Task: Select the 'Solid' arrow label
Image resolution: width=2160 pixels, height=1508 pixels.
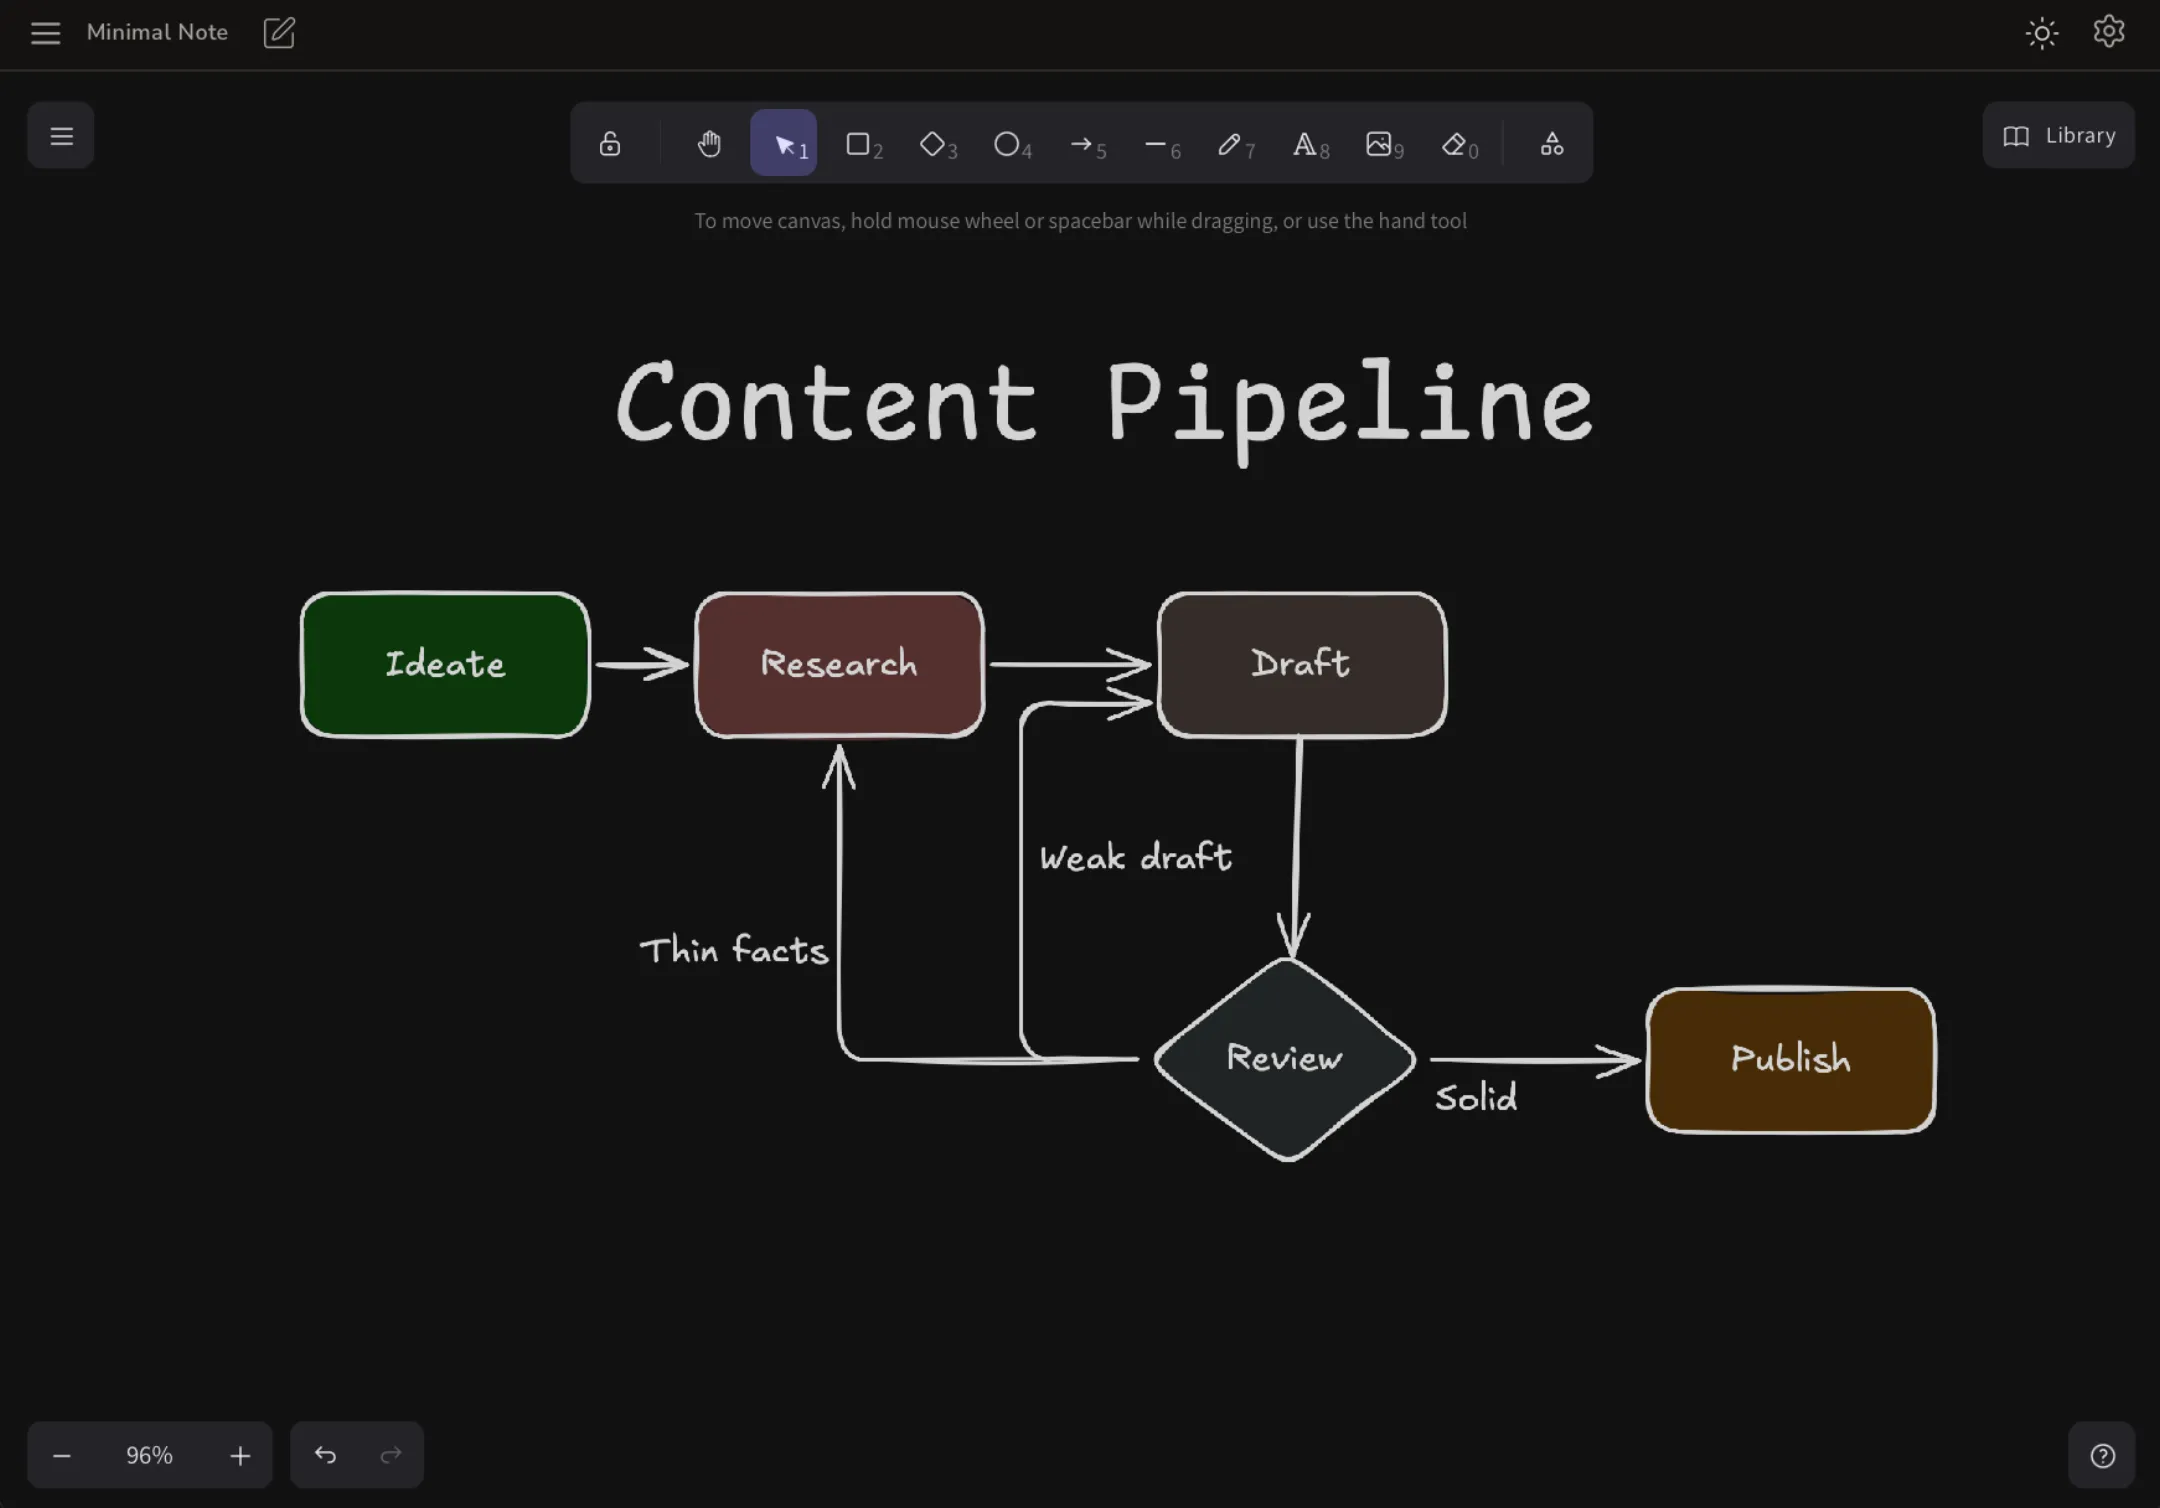Action: (1476, 1098)
